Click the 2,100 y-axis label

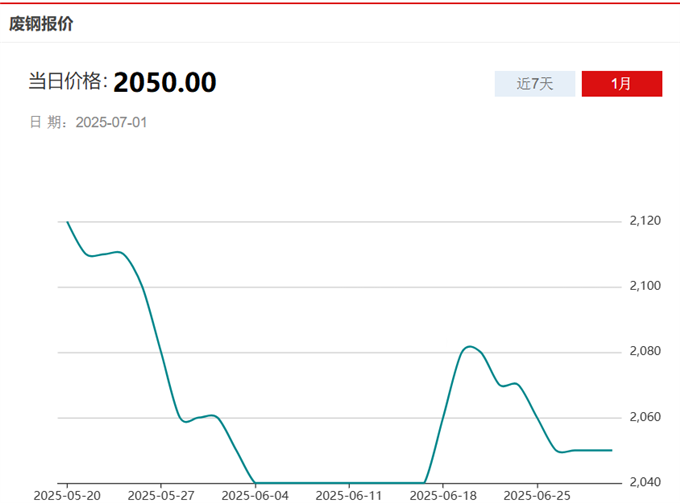(645, 286)
